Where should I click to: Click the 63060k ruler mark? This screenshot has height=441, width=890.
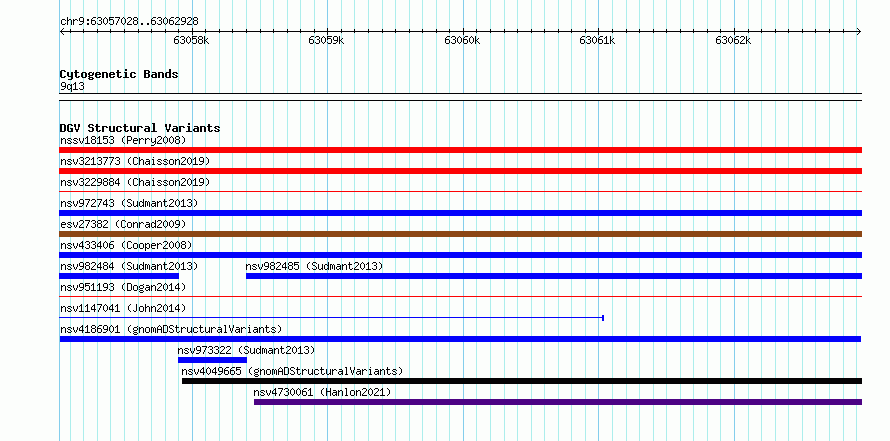tap(462, 40)
